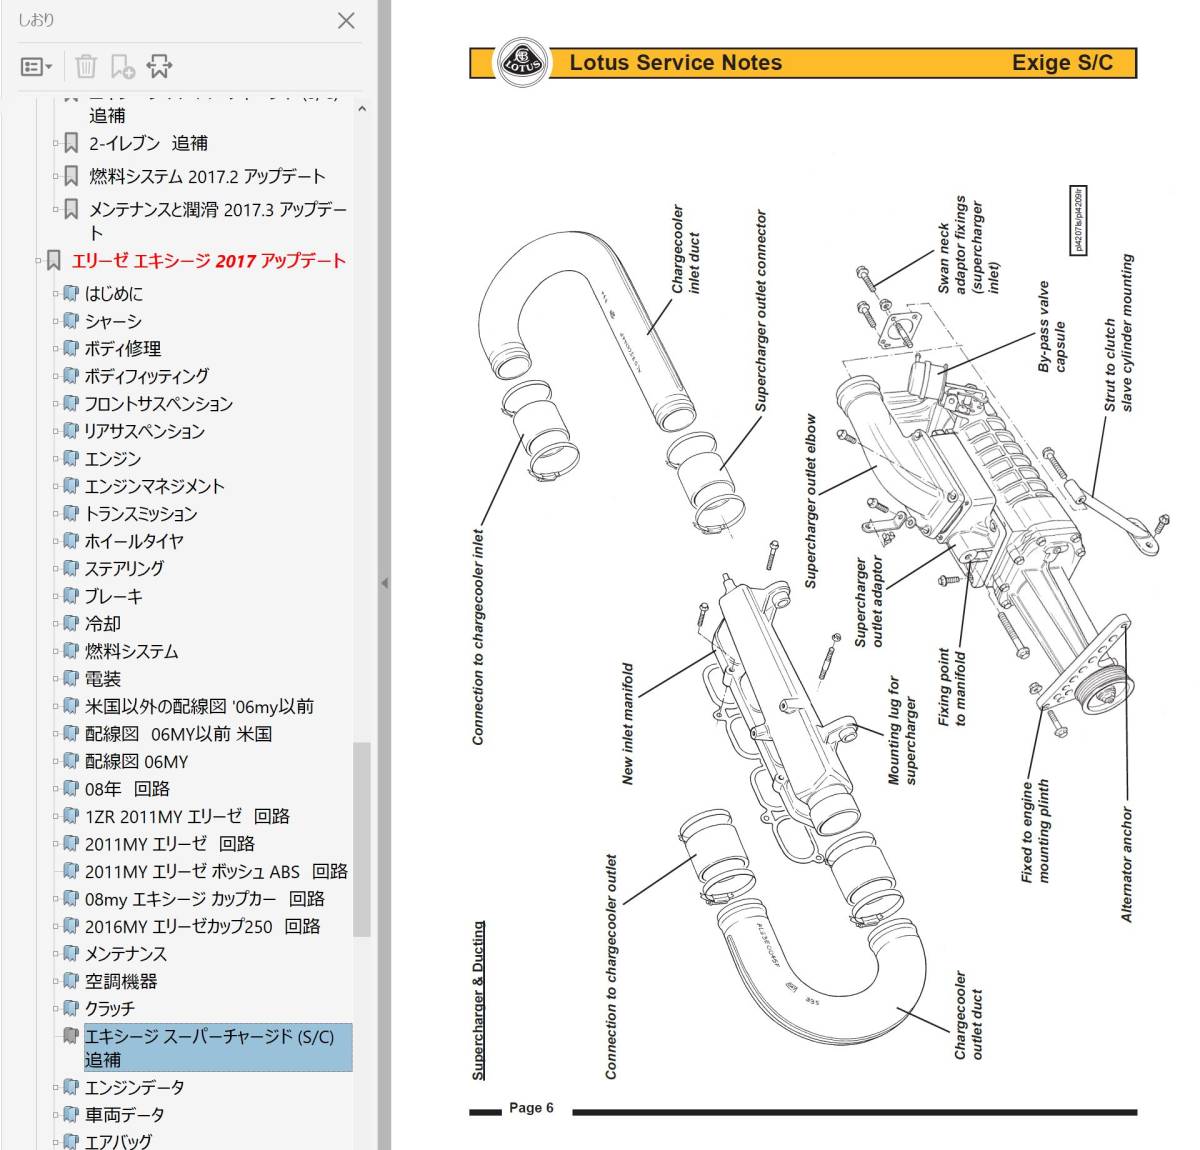
Task: Click the bookmarks panel scrollbar thumb
Action: (x=362, y=838)
